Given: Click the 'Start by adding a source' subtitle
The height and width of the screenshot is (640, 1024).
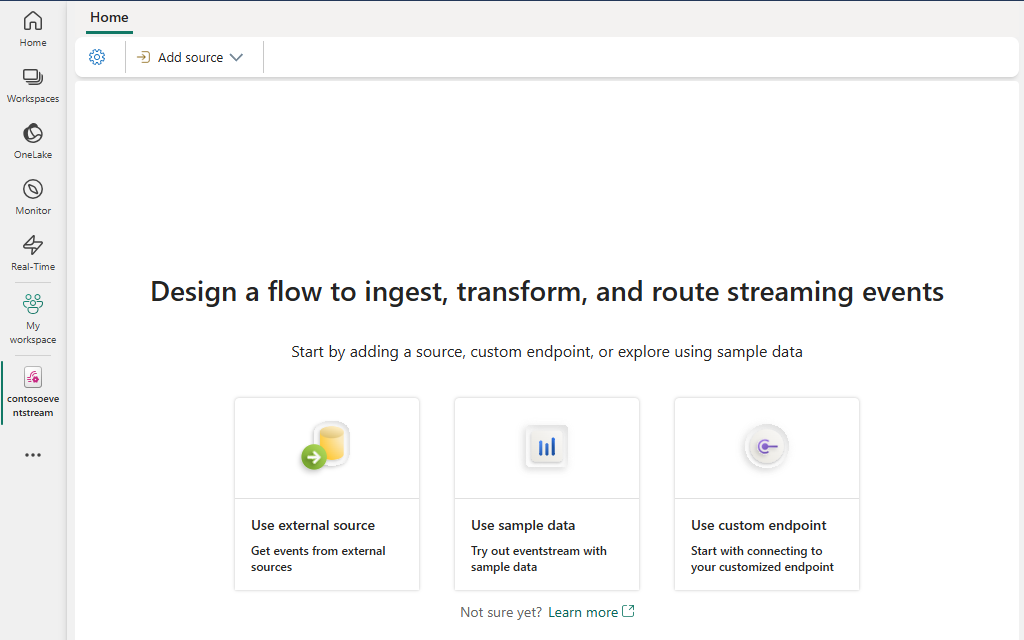Looking at the screenshot, I should point(547,352).
